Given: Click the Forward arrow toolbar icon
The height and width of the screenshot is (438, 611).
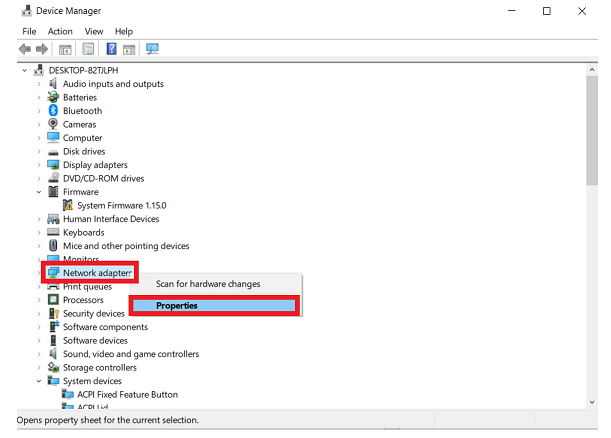Looking at the screenshot, I should [x=42, y=49].
